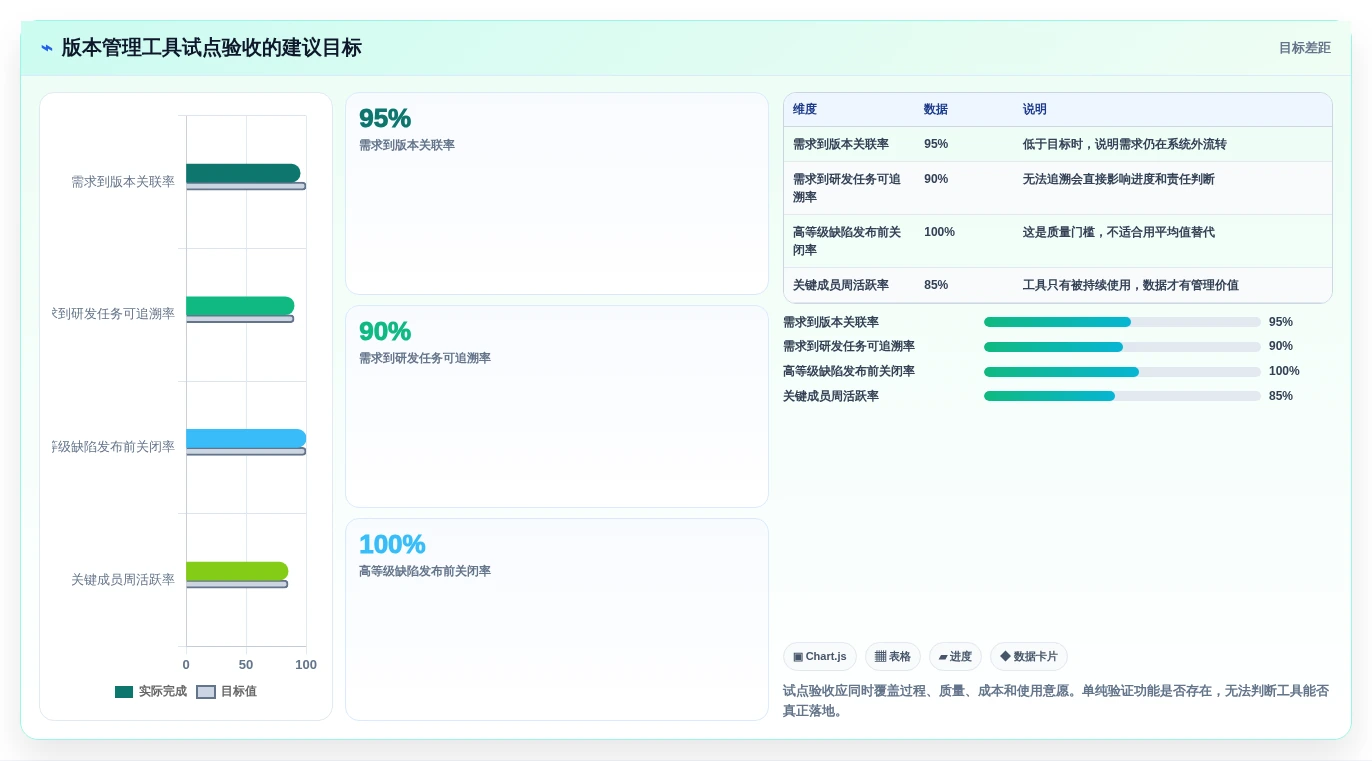Click the 数据 table column header
The width and height of the screenshot is (1372, 761).
[x=936, y=110]
